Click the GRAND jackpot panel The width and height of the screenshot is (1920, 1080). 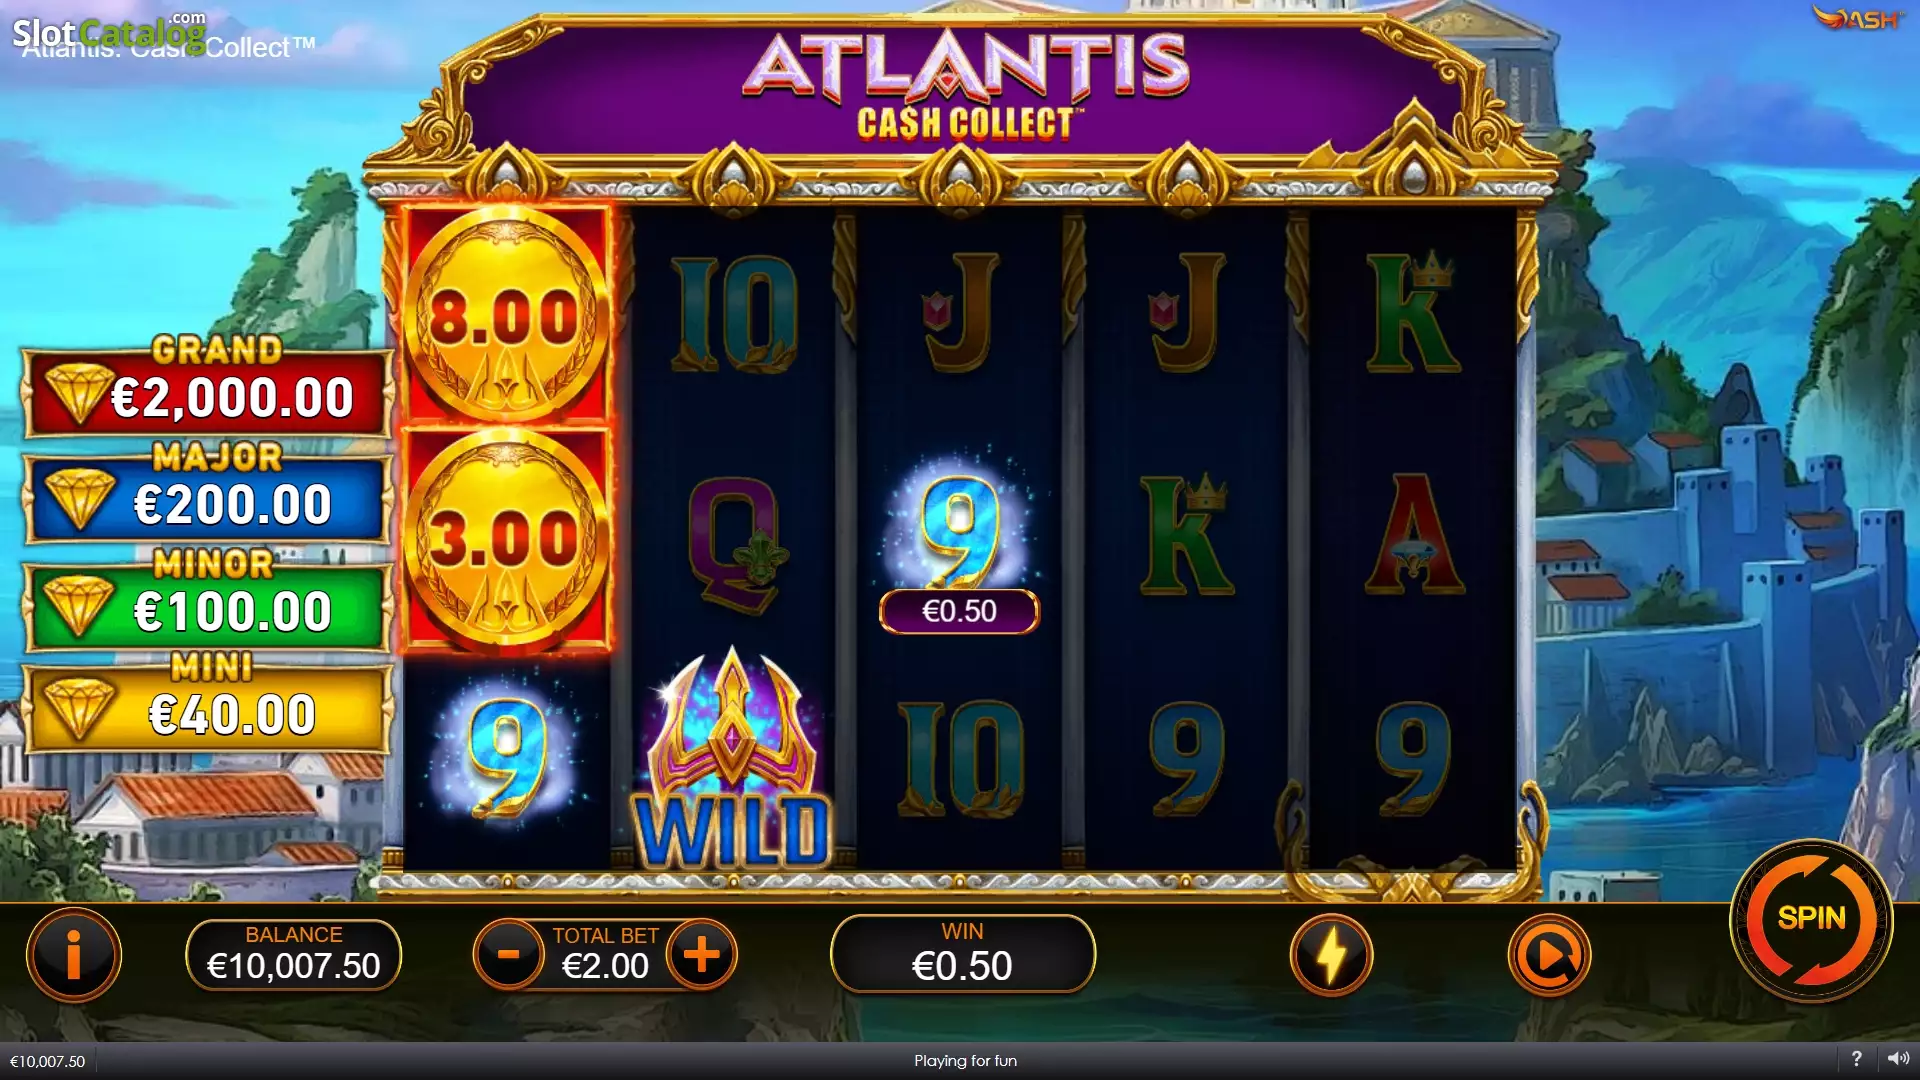(x=207, y=388)
